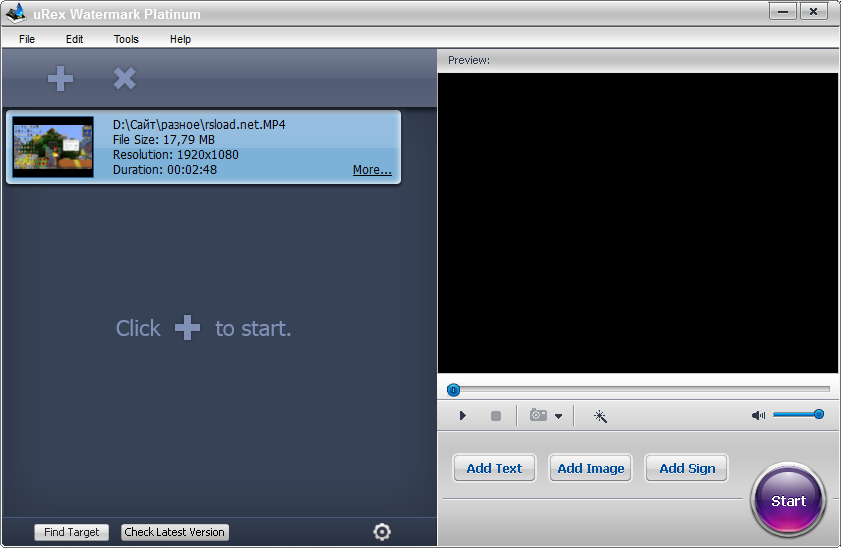841x548 pixels.
Task: Minimize the uRex Watermark window
Action: coord(783,11)
